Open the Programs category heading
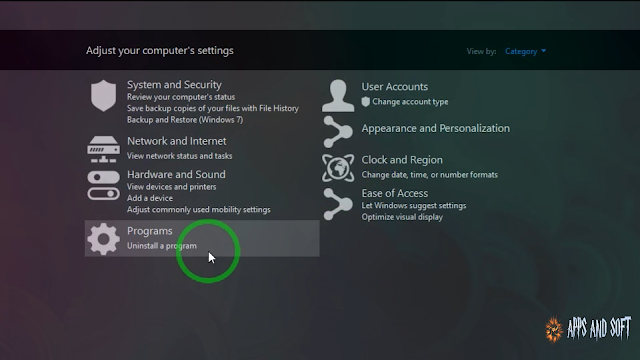Image resolution: width=640 pixels, height=360 pixels. point(149,231)
